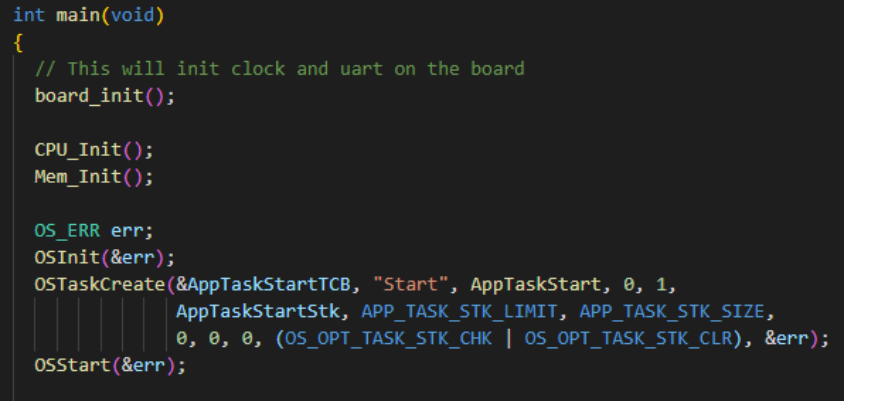Click the OS_OPT_TASK_STK_CLR constant
Screen dimensions: 869x401
(x=628, y=339)
